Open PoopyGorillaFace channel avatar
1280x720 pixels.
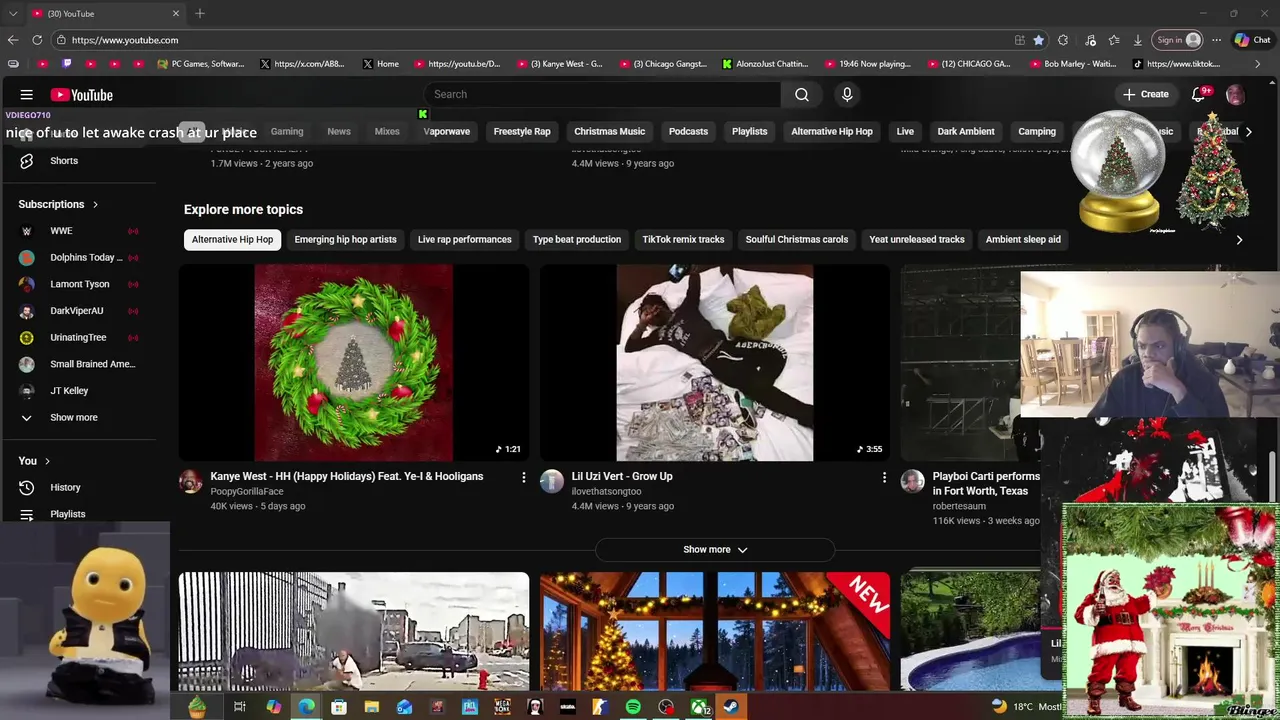191,482
